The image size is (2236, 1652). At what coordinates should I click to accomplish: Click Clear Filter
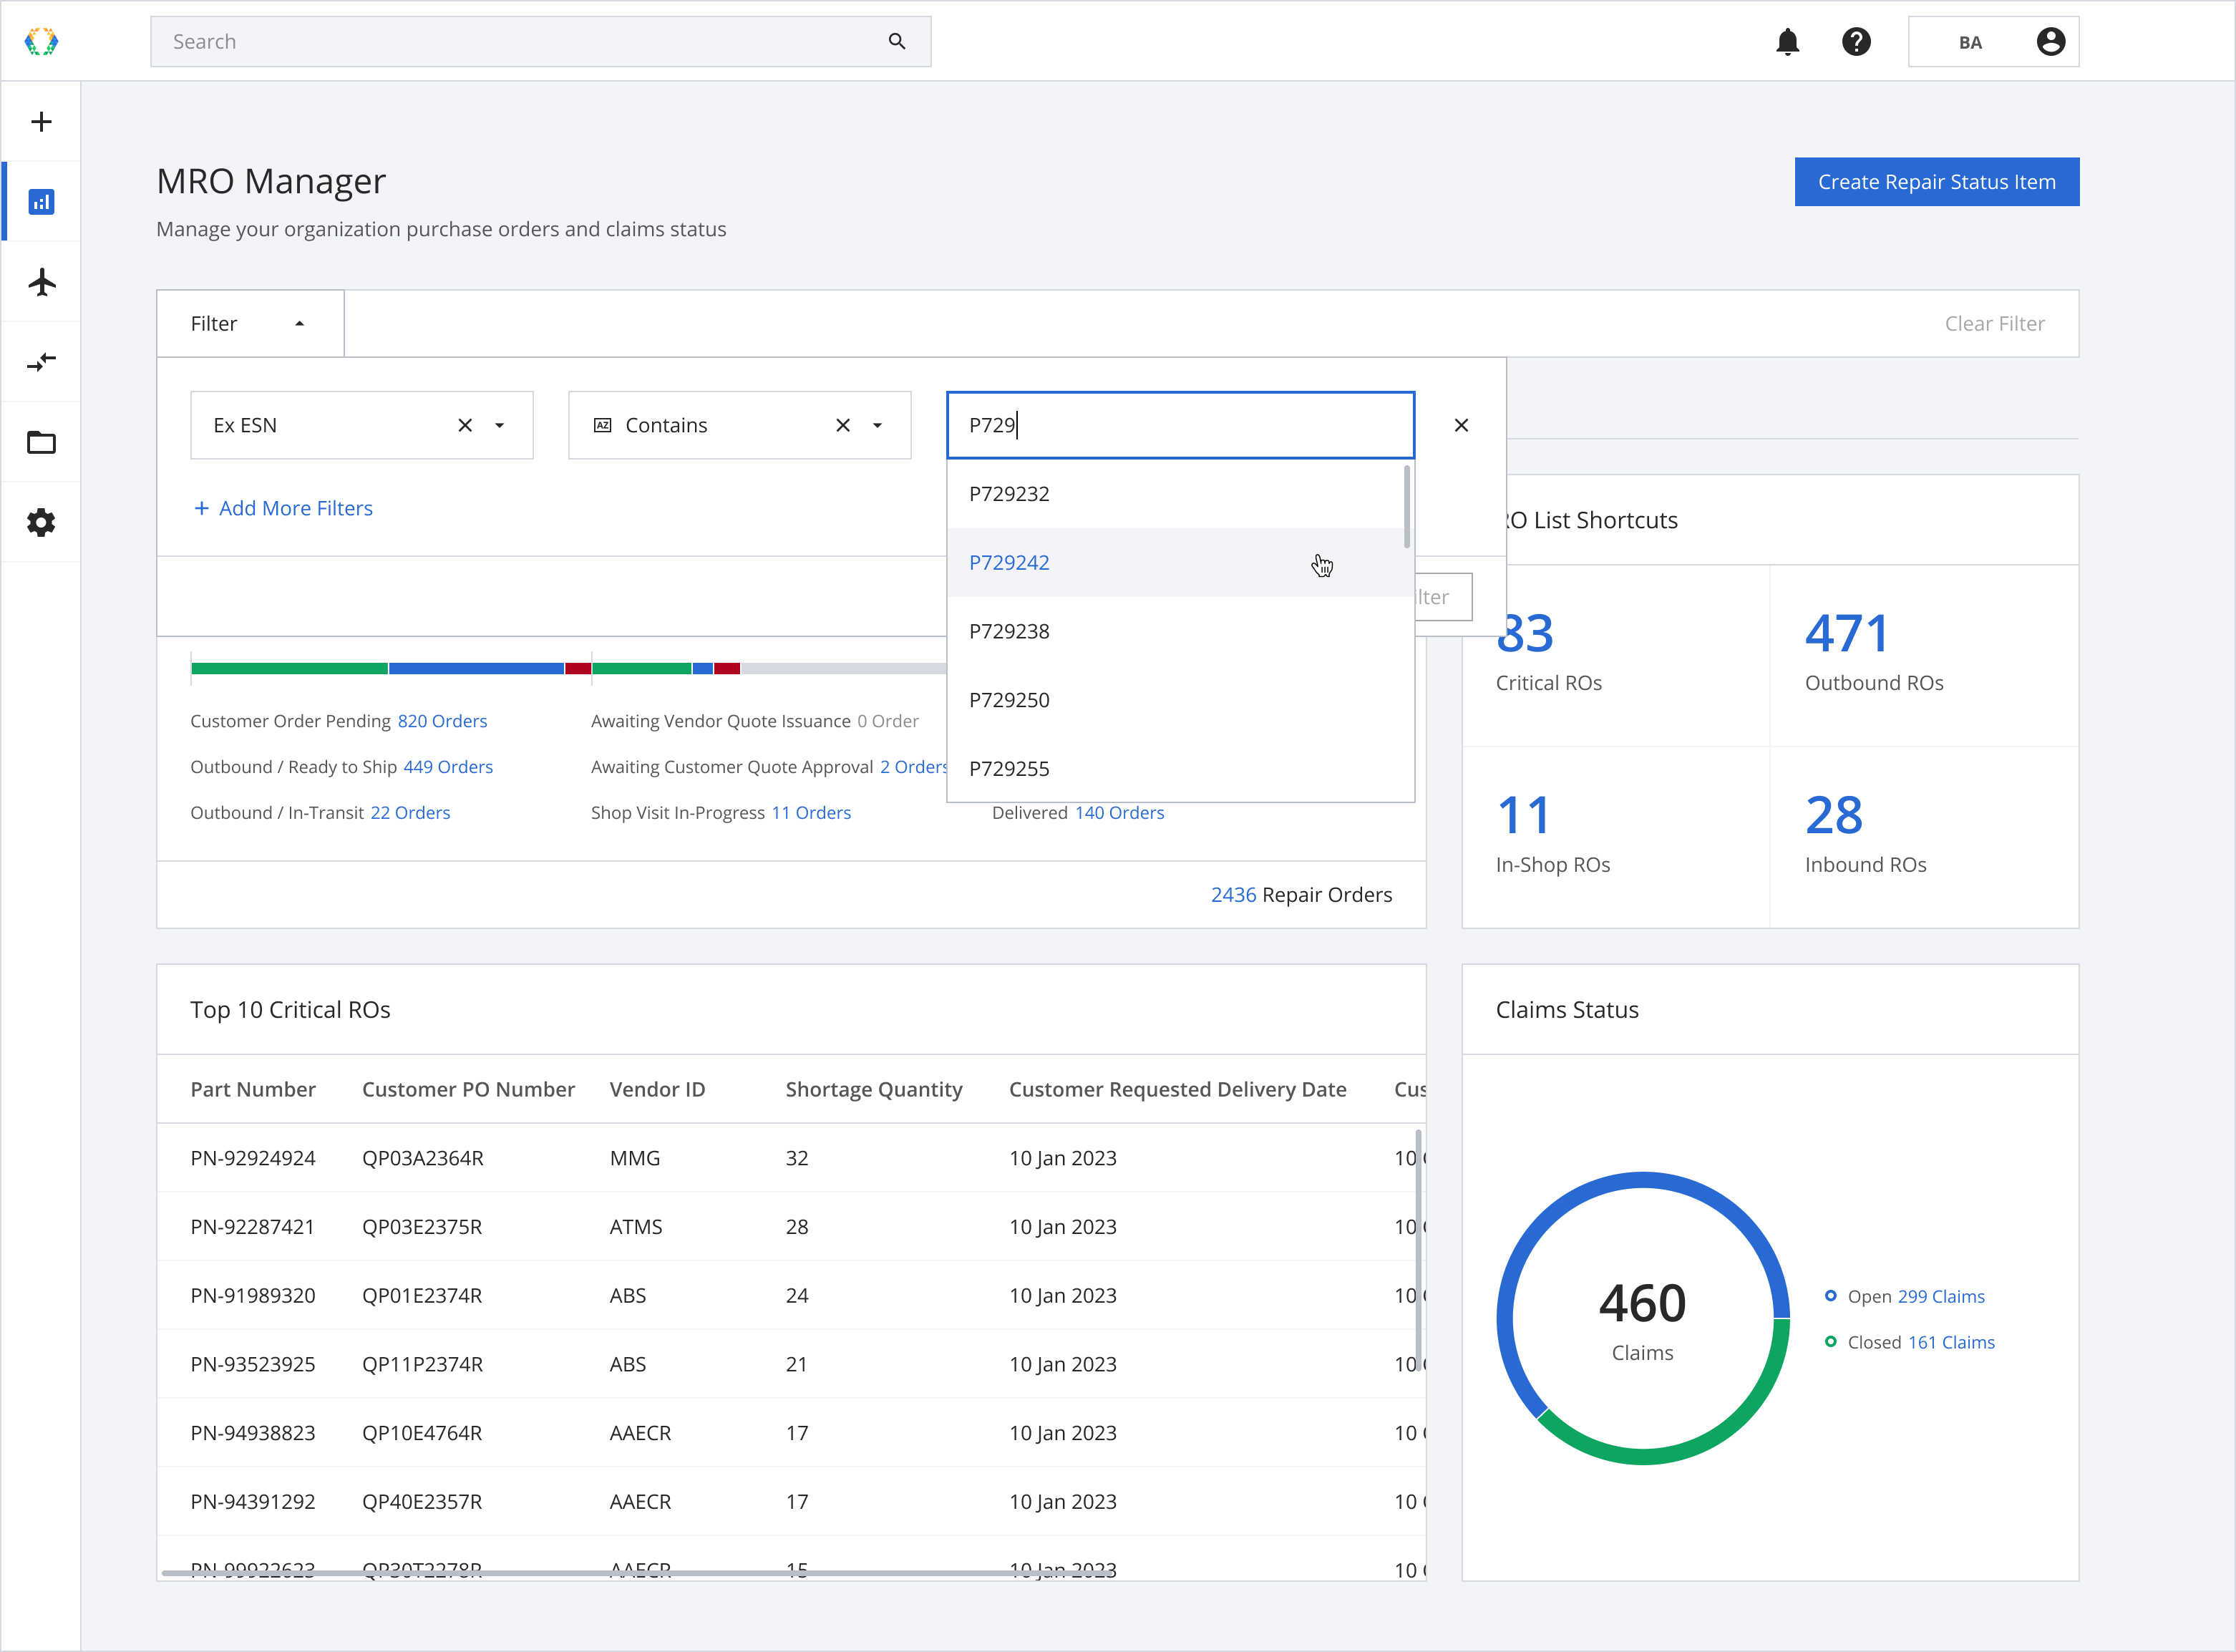pos(1994,324)
